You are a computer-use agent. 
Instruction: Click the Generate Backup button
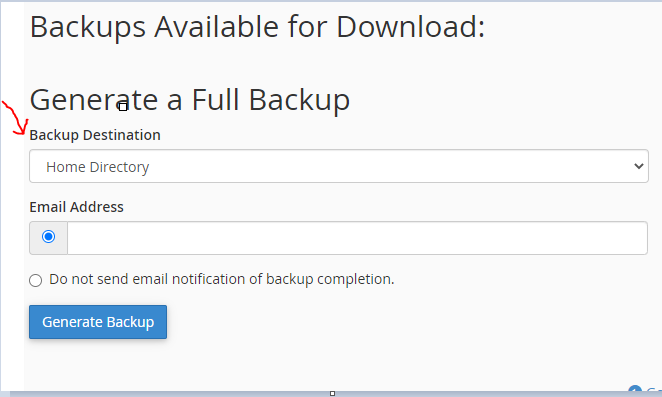(x=98, y=322)
